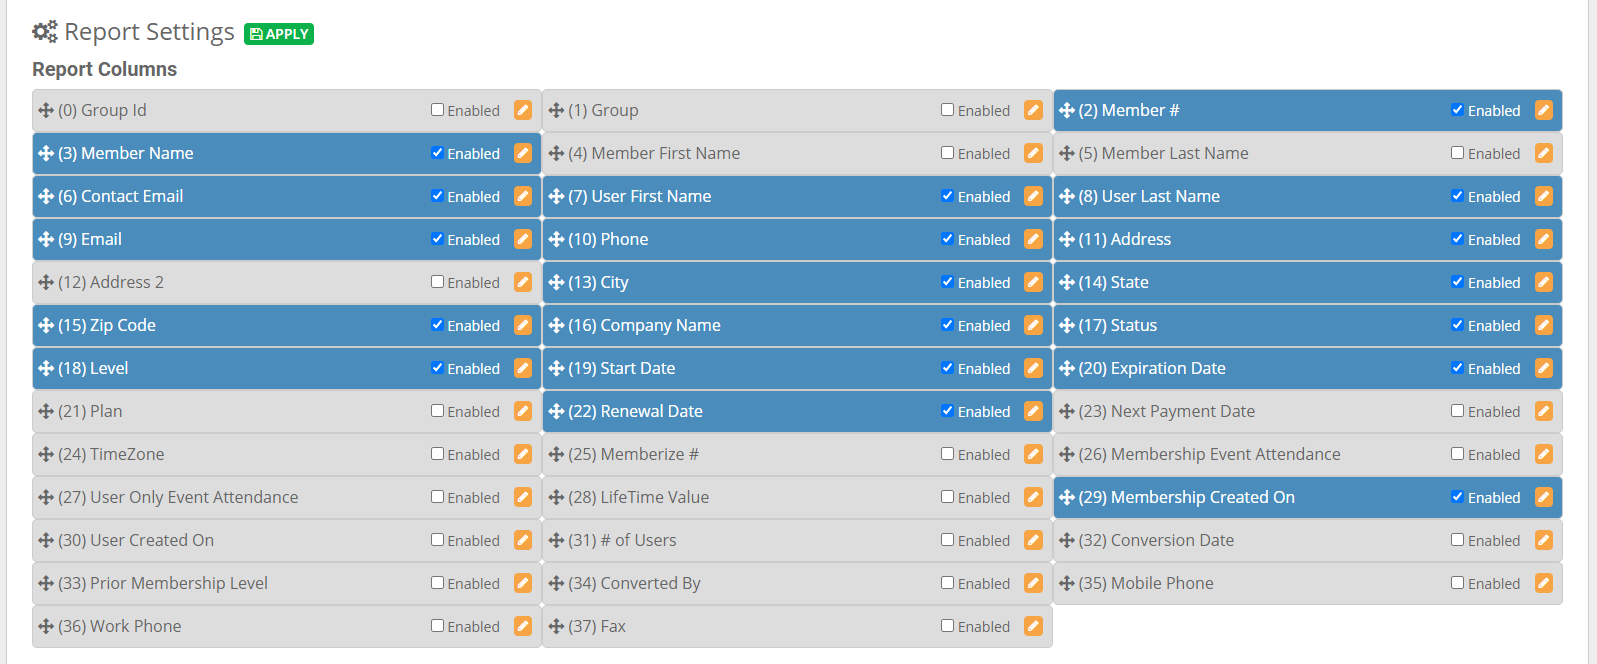The width and height of the screenshot is (1597, 664).
Task: Grab the drag handle for Company Name
Action: click(x=557, y=326)
